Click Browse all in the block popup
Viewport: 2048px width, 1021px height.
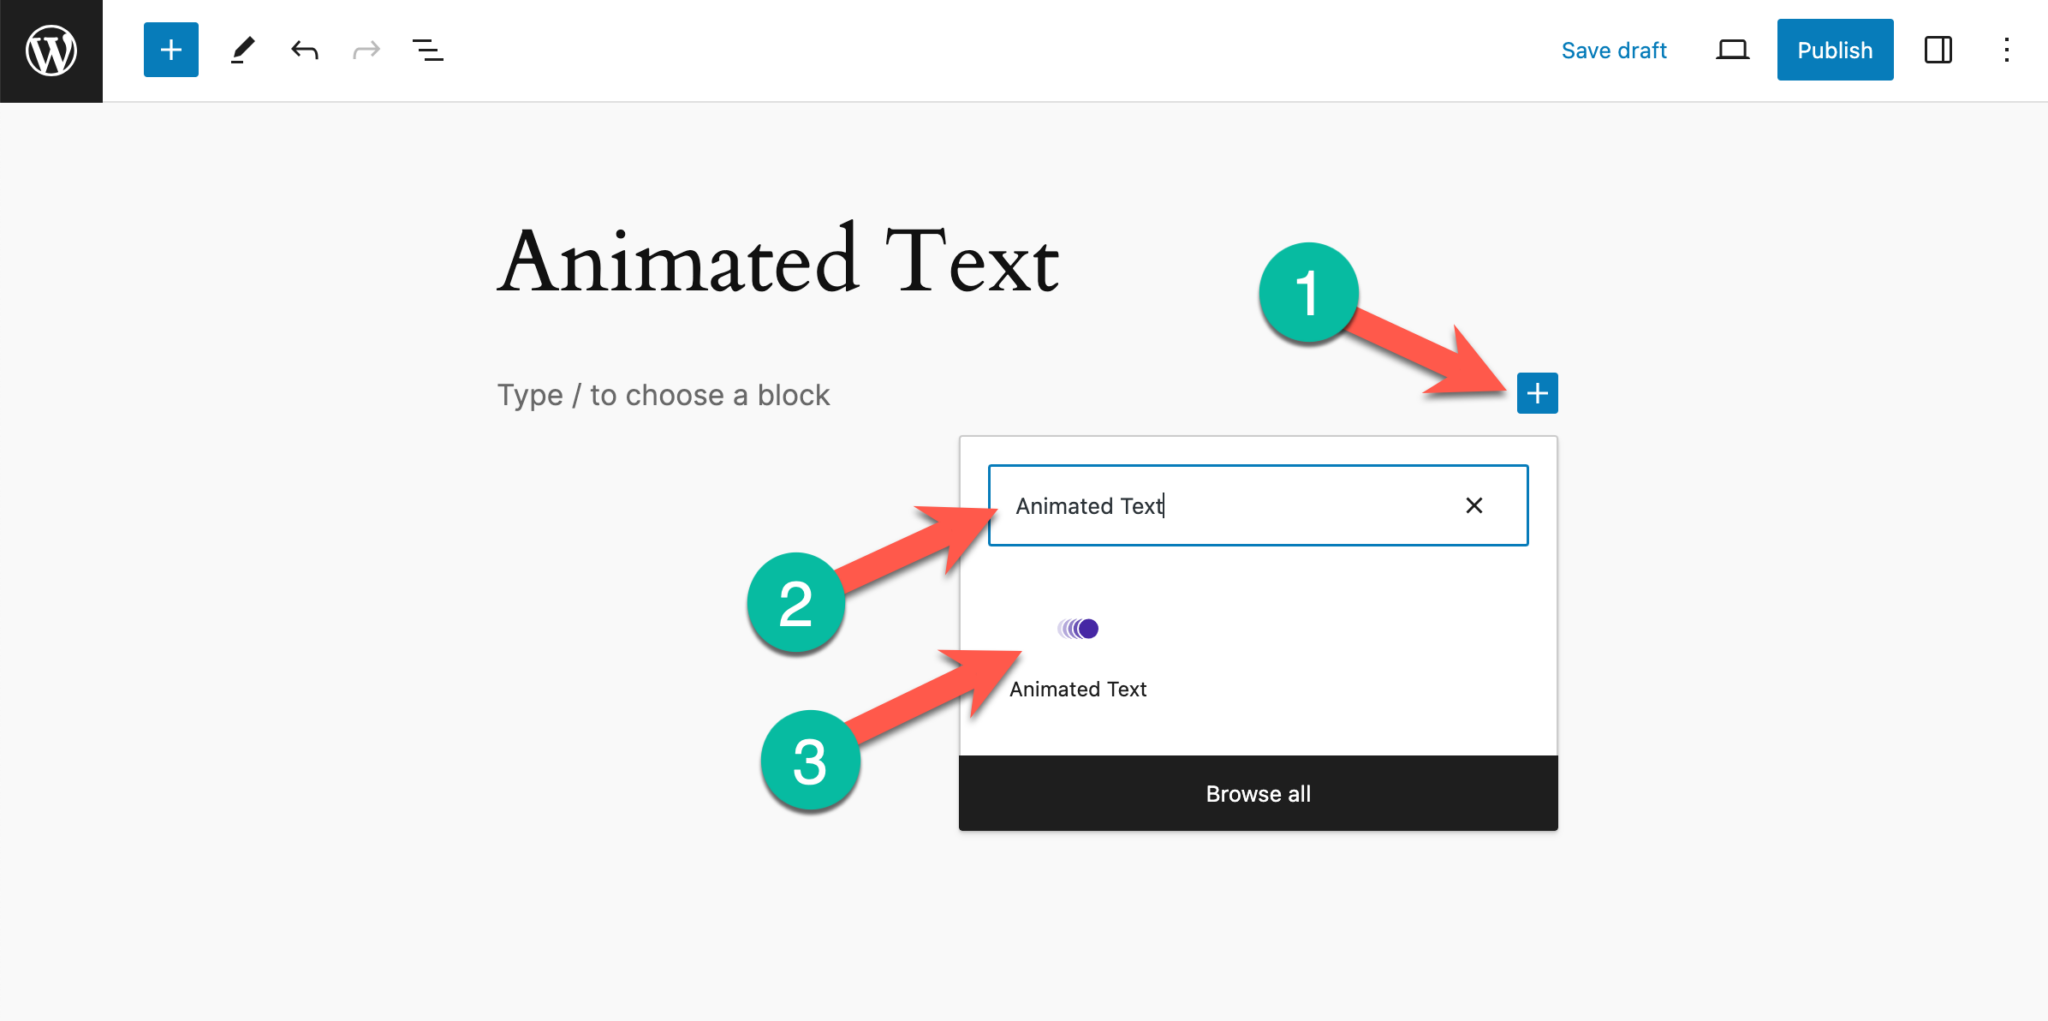(x=1258, y=793)
